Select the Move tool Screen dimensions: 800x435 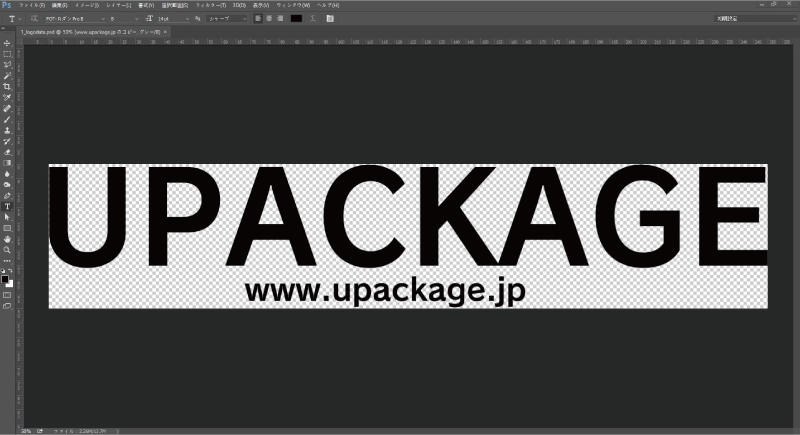pos(7,43)
